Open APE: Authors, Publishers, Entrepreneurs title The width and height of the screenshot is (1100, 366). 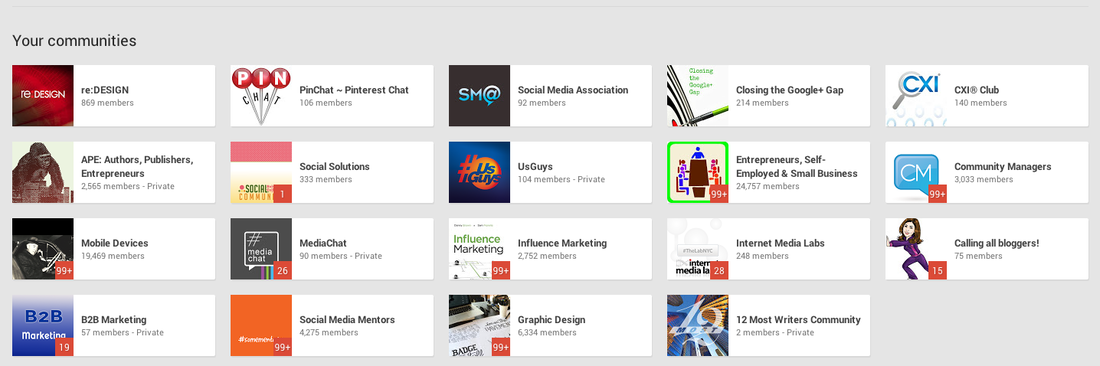138,166
